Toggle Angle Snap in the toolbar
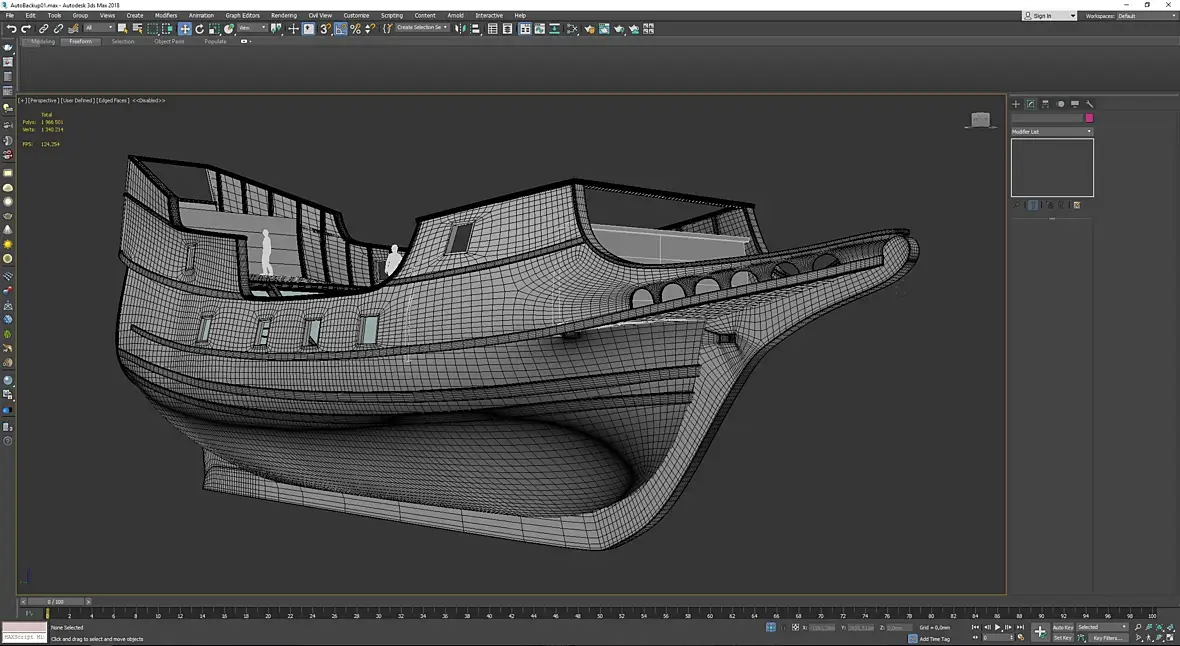 coord(340,29)
